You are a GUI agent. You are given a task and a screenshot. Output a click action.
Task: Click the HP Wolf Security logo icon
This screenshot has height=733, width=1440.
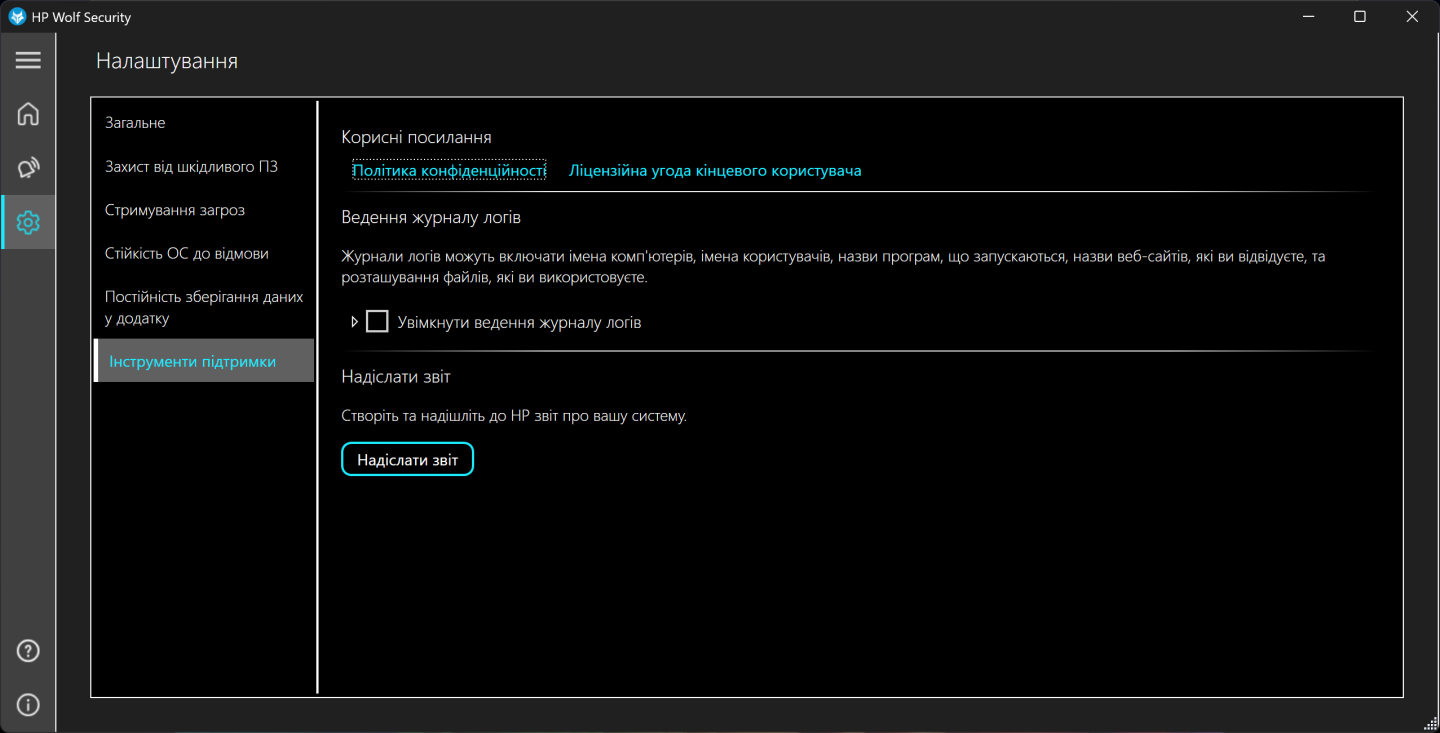point(17,17)
